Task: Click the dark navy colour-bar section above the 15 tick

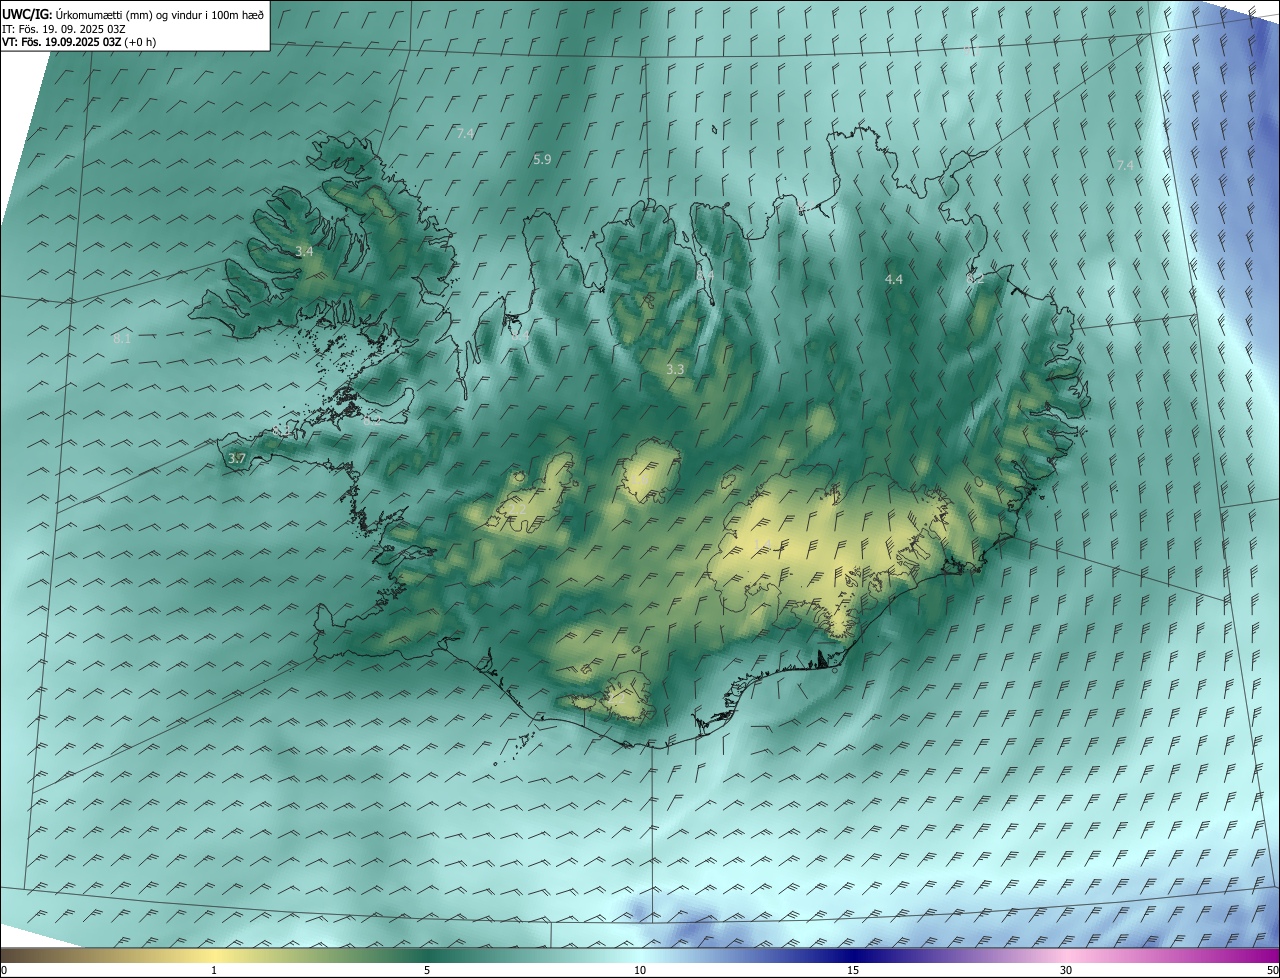Action: coord(853,955)
